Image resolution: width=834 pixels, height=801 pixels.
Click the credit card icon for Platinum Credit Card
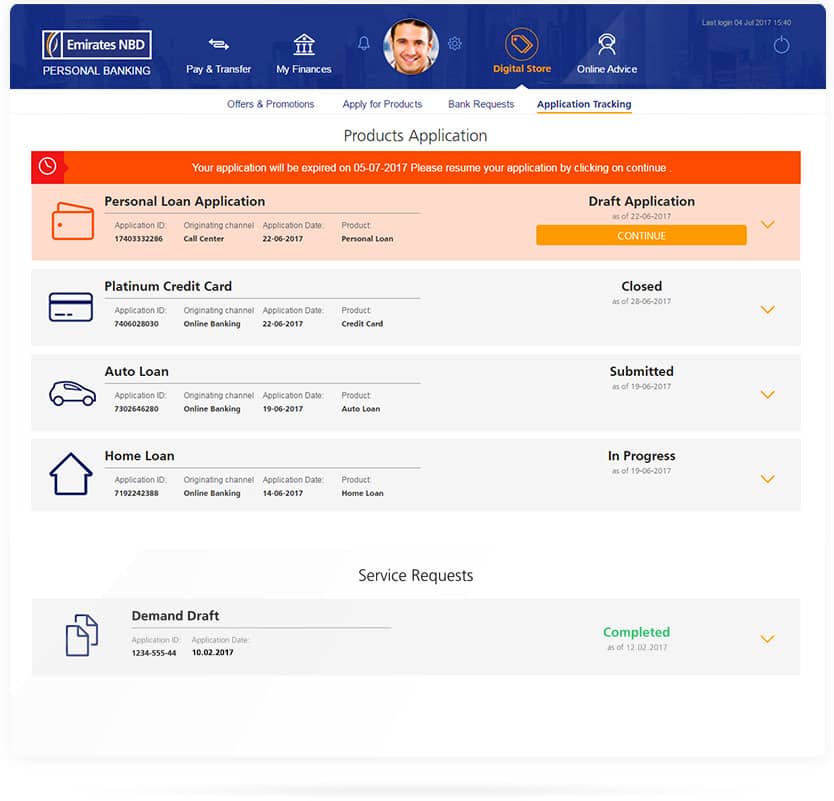(x=71, y=307)
